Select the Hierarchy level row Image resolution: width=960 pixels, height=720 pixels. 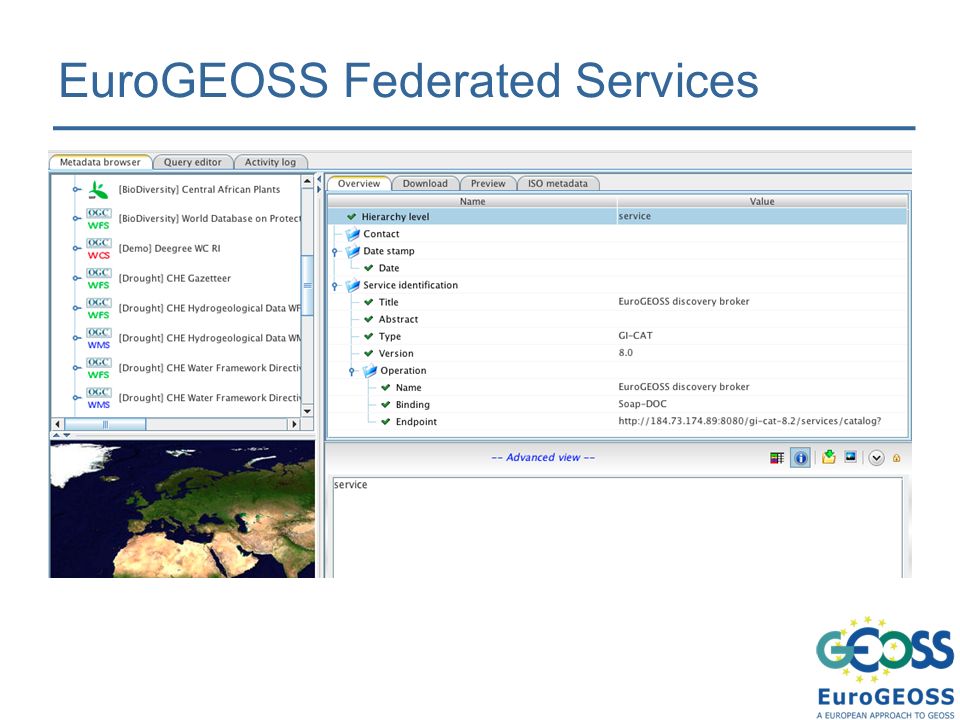tap(618, 217)
